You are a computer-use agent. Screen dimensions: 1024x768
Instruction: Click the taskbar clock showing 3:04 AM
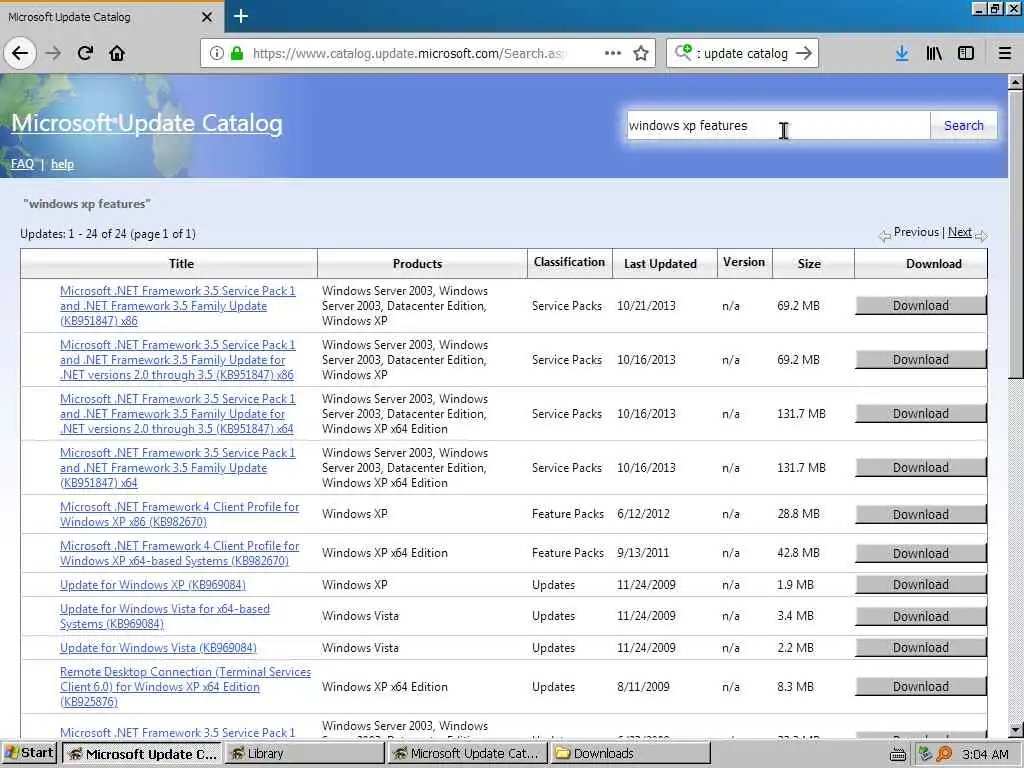pos(985,754)
